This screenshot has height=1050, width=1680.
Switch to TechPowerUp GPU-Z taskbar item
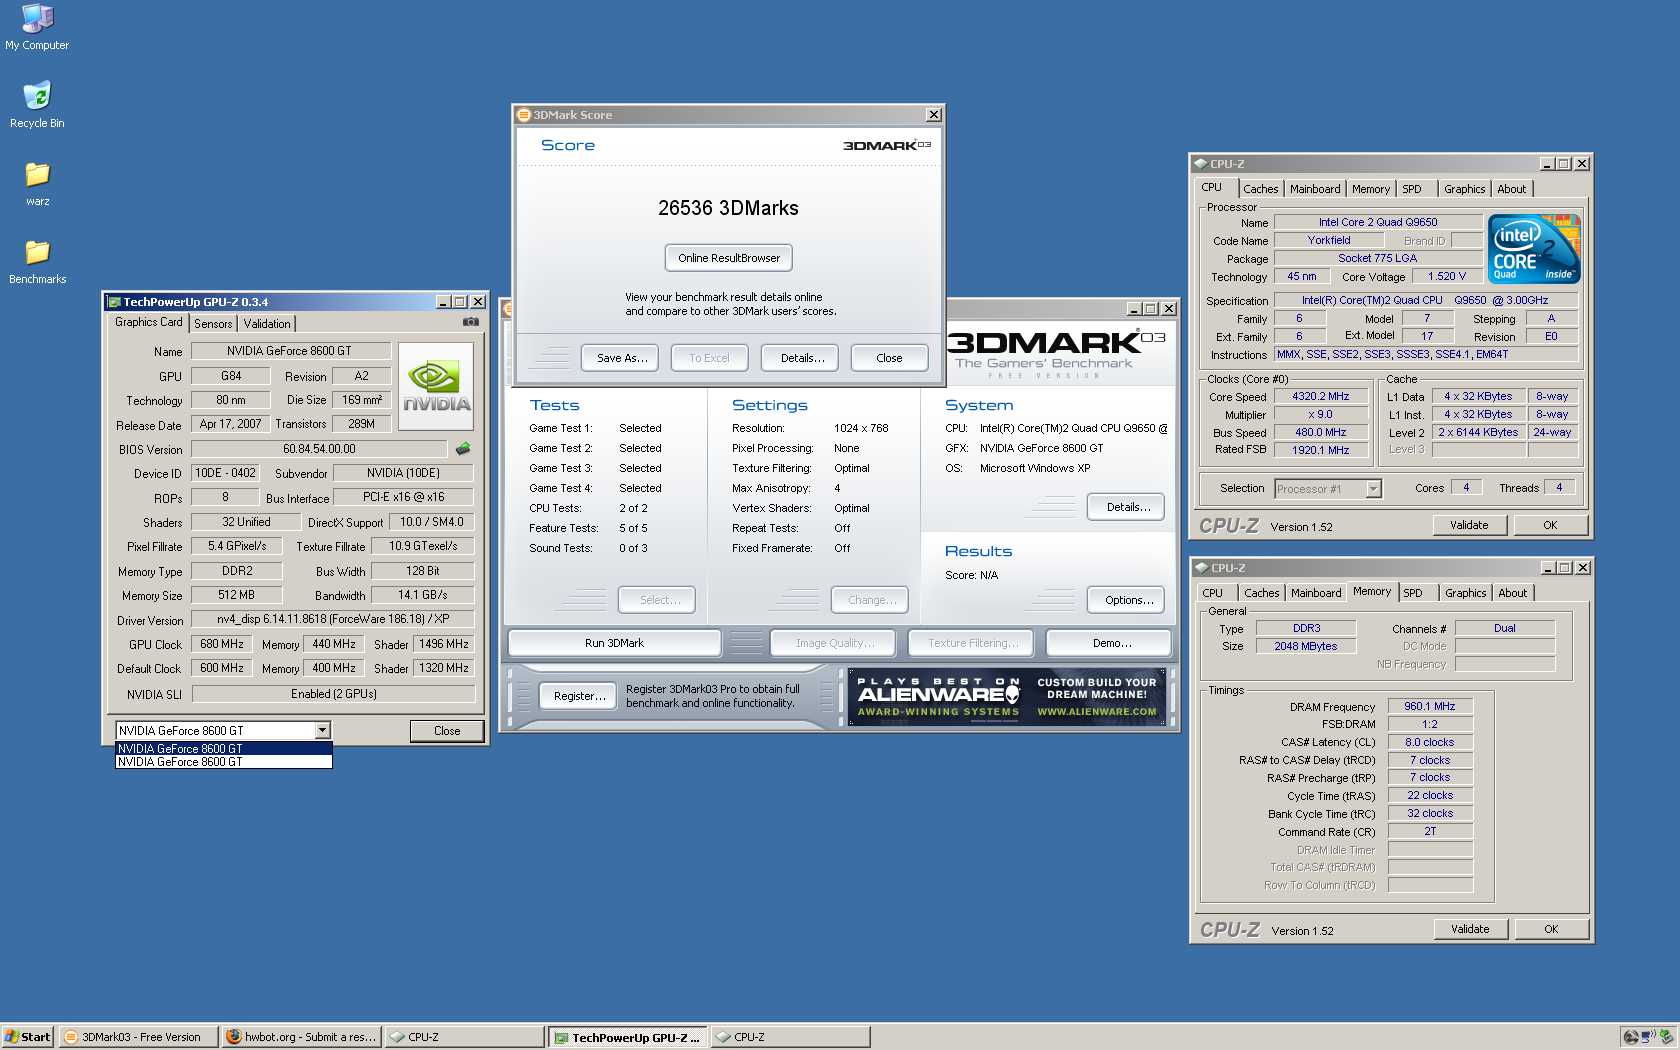point(627,1037)
